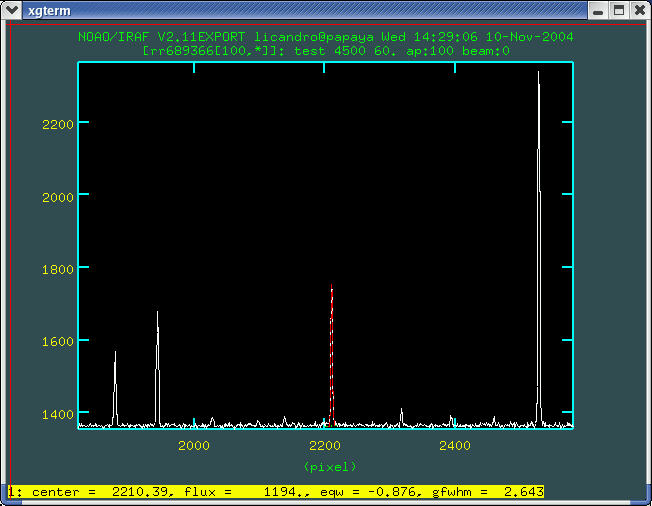
Task: Click the 2400 x-axis tick label
Action: point(455,446)
